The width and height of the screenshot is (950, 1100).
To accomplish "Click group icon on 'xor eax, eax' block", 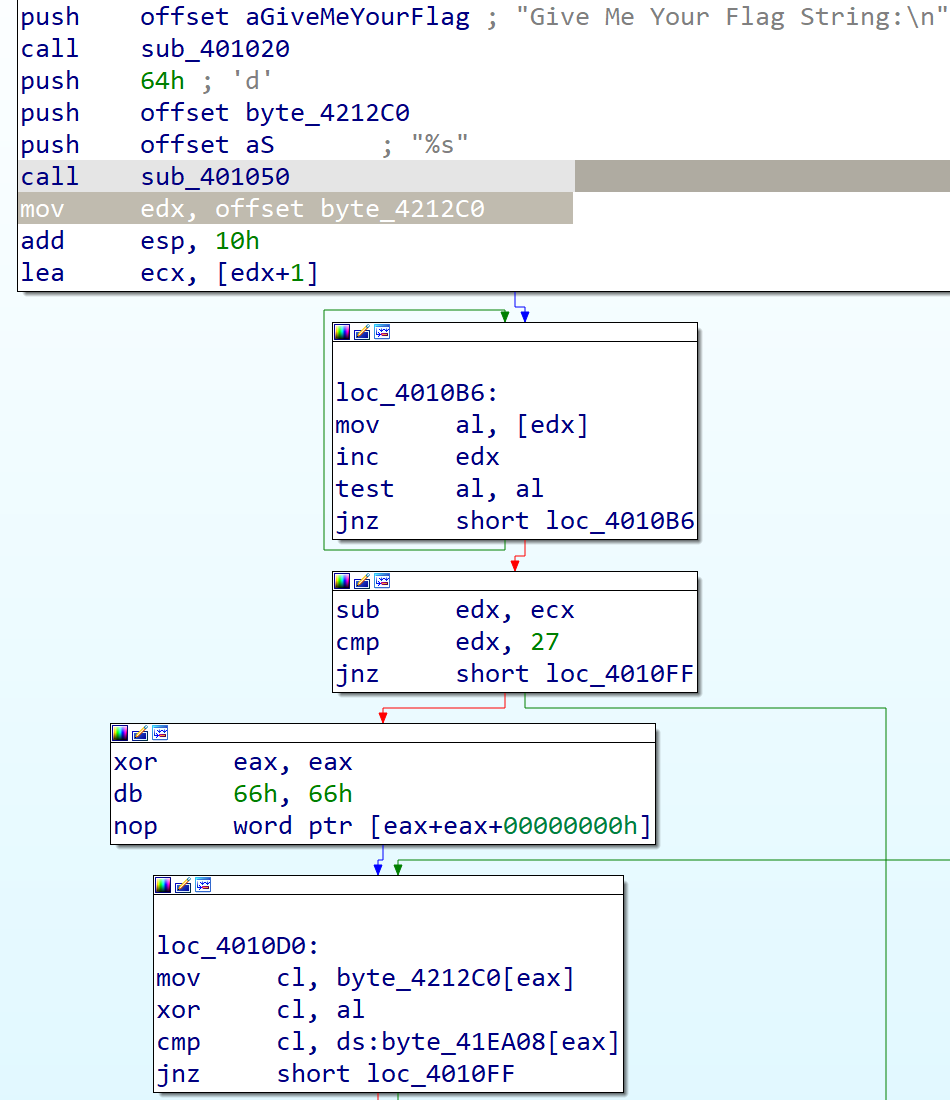I will 159,733.
